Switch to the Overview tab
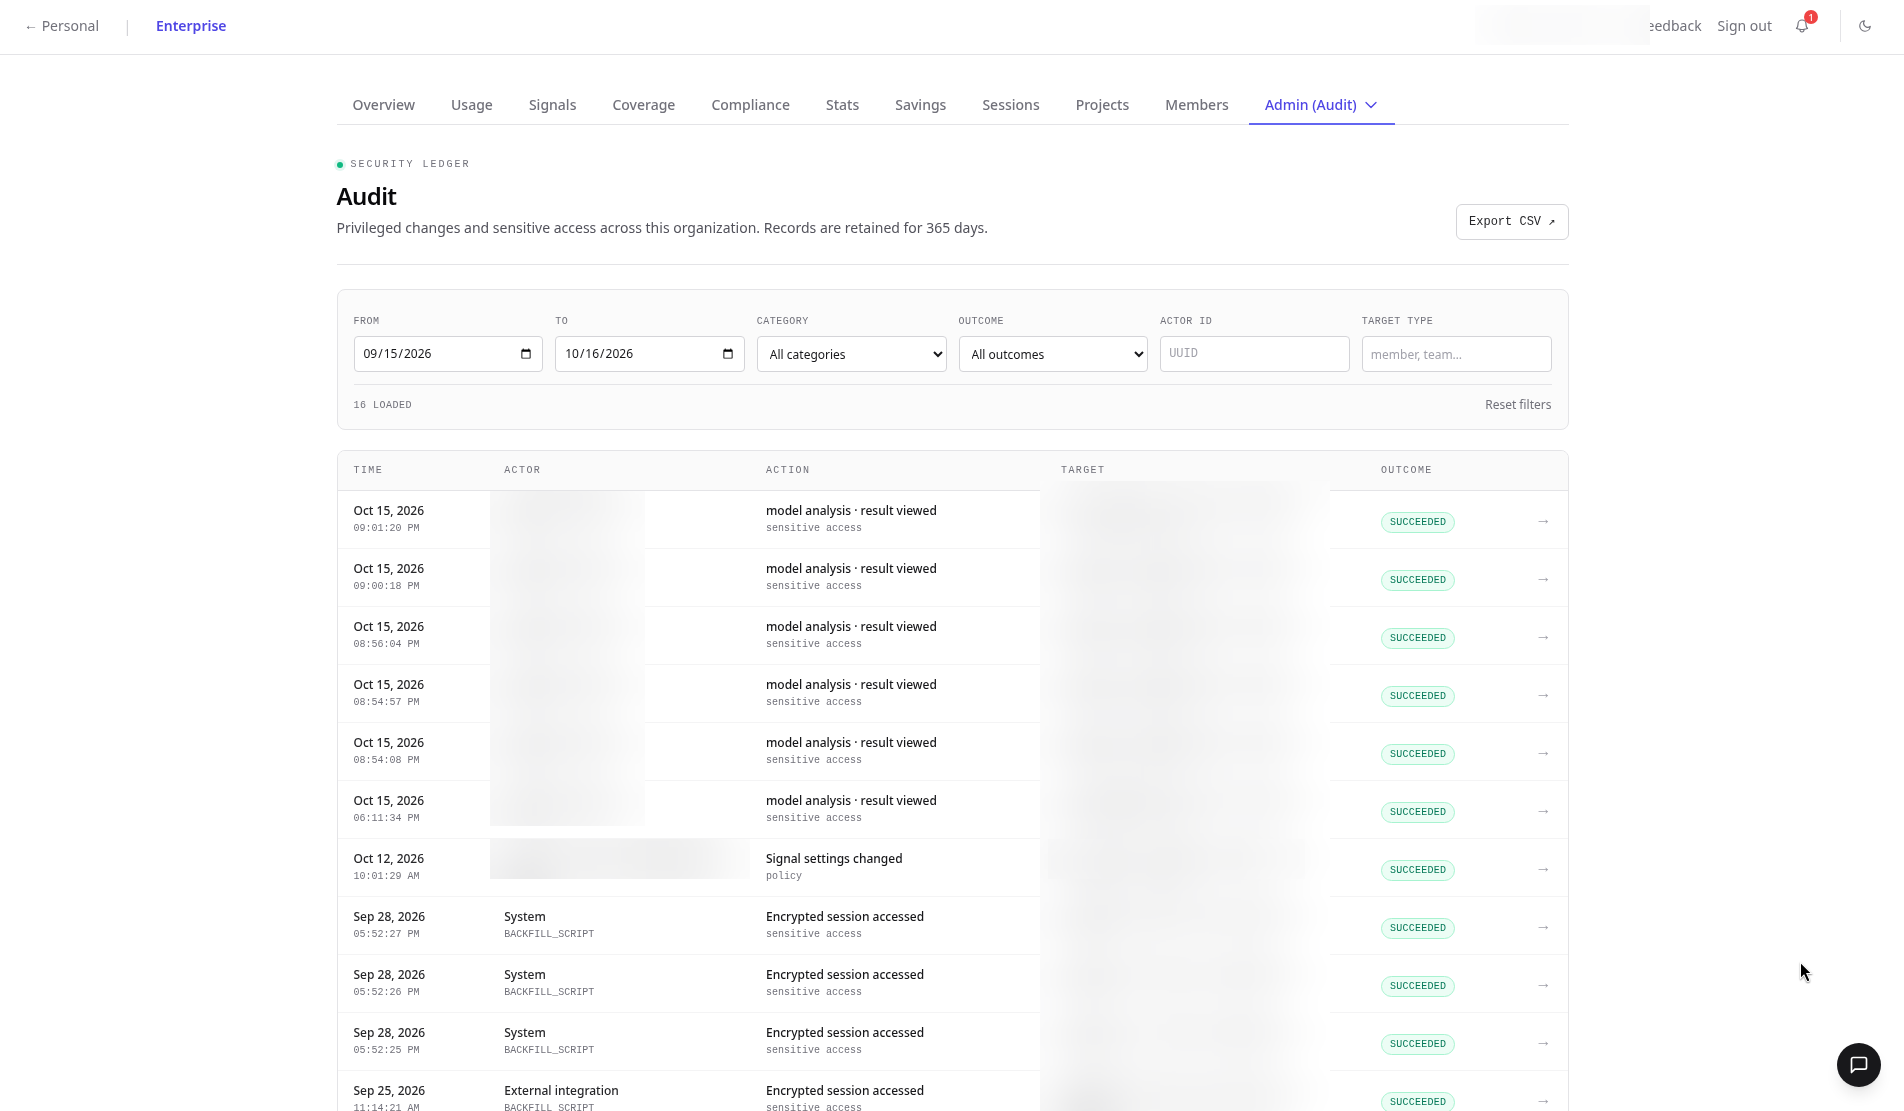 tap(383, 105)
